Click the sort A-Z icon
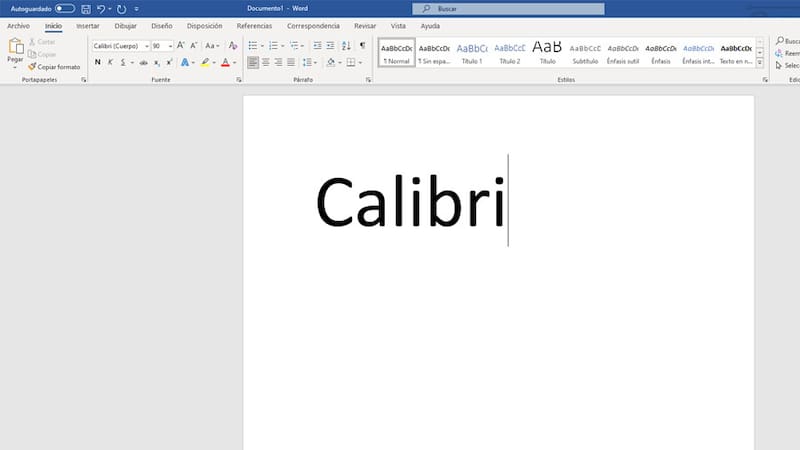Viewport: 800px width, 450px height. 346,46
